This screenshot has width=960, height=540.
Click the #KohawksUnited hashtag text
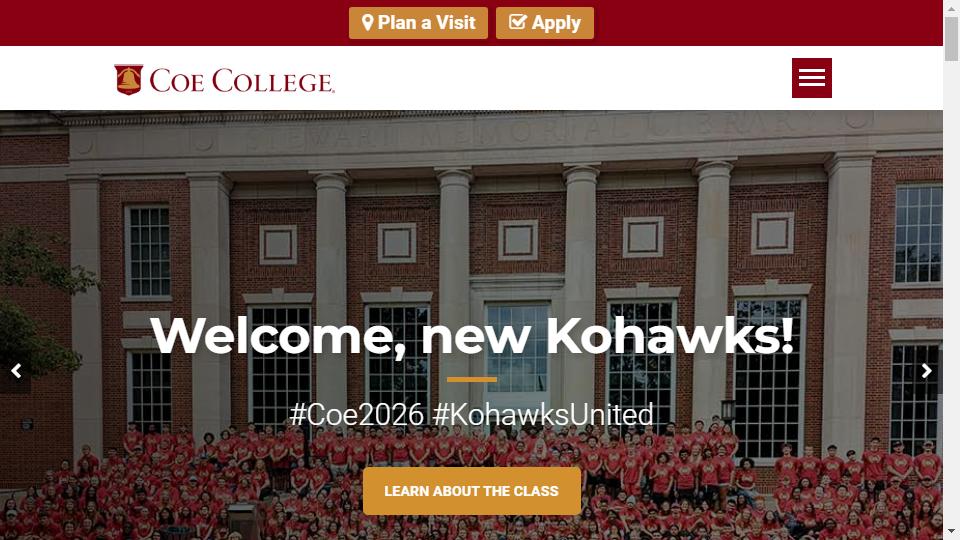click(x=543, y=414)
